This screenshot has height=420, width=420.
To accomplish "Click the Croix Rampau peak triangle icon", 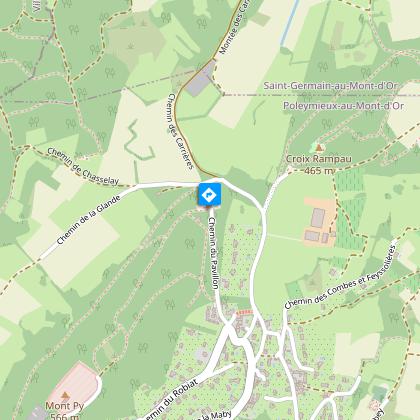I will click(319, 147).
